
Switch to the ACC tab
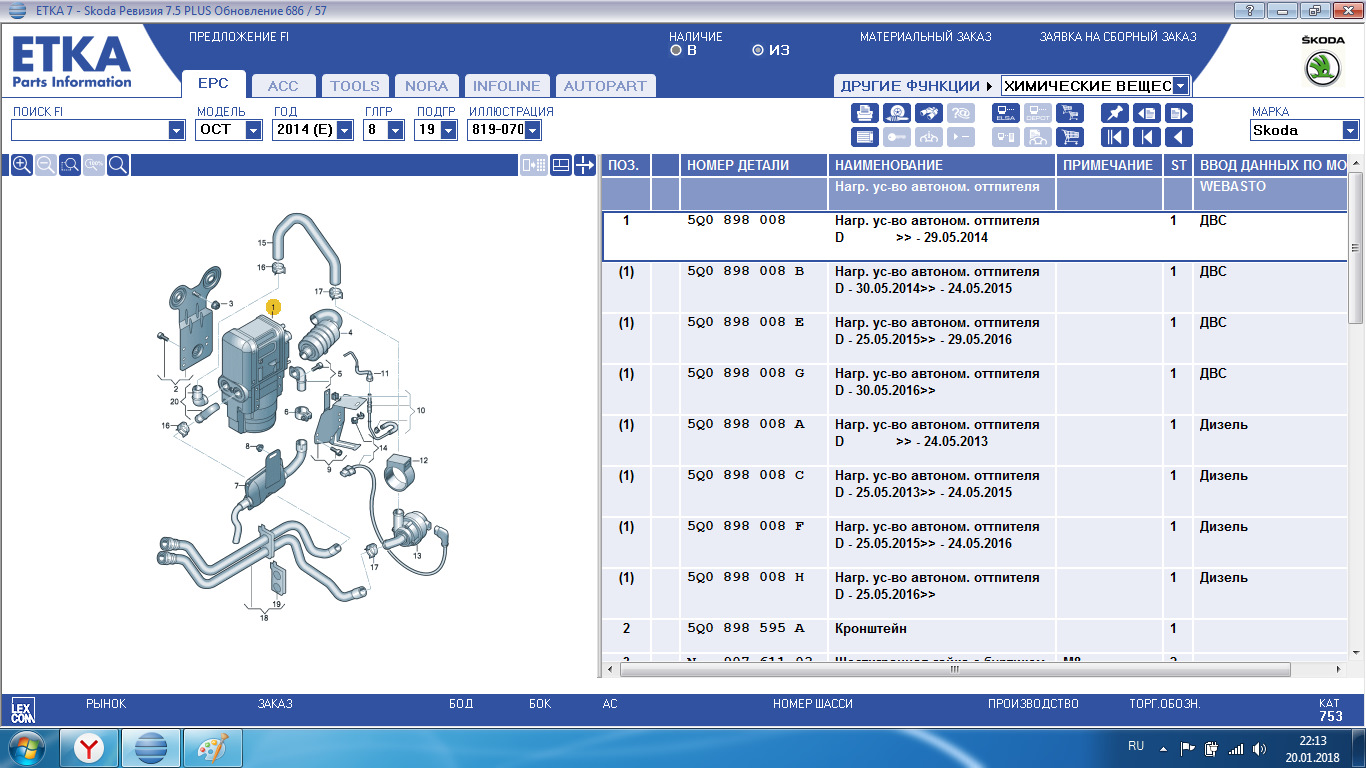click(283, 86)
